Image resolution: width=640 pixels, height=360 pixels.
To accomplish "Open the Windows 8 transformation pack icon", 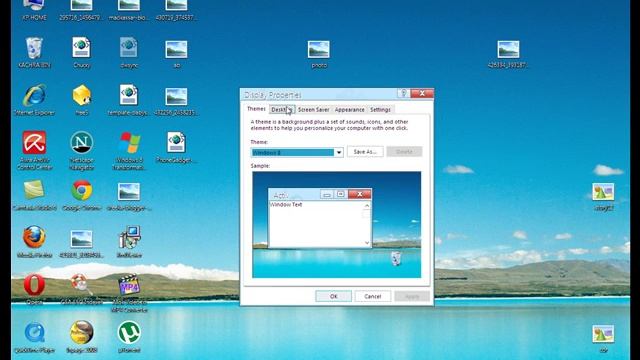I will [129, 150].
